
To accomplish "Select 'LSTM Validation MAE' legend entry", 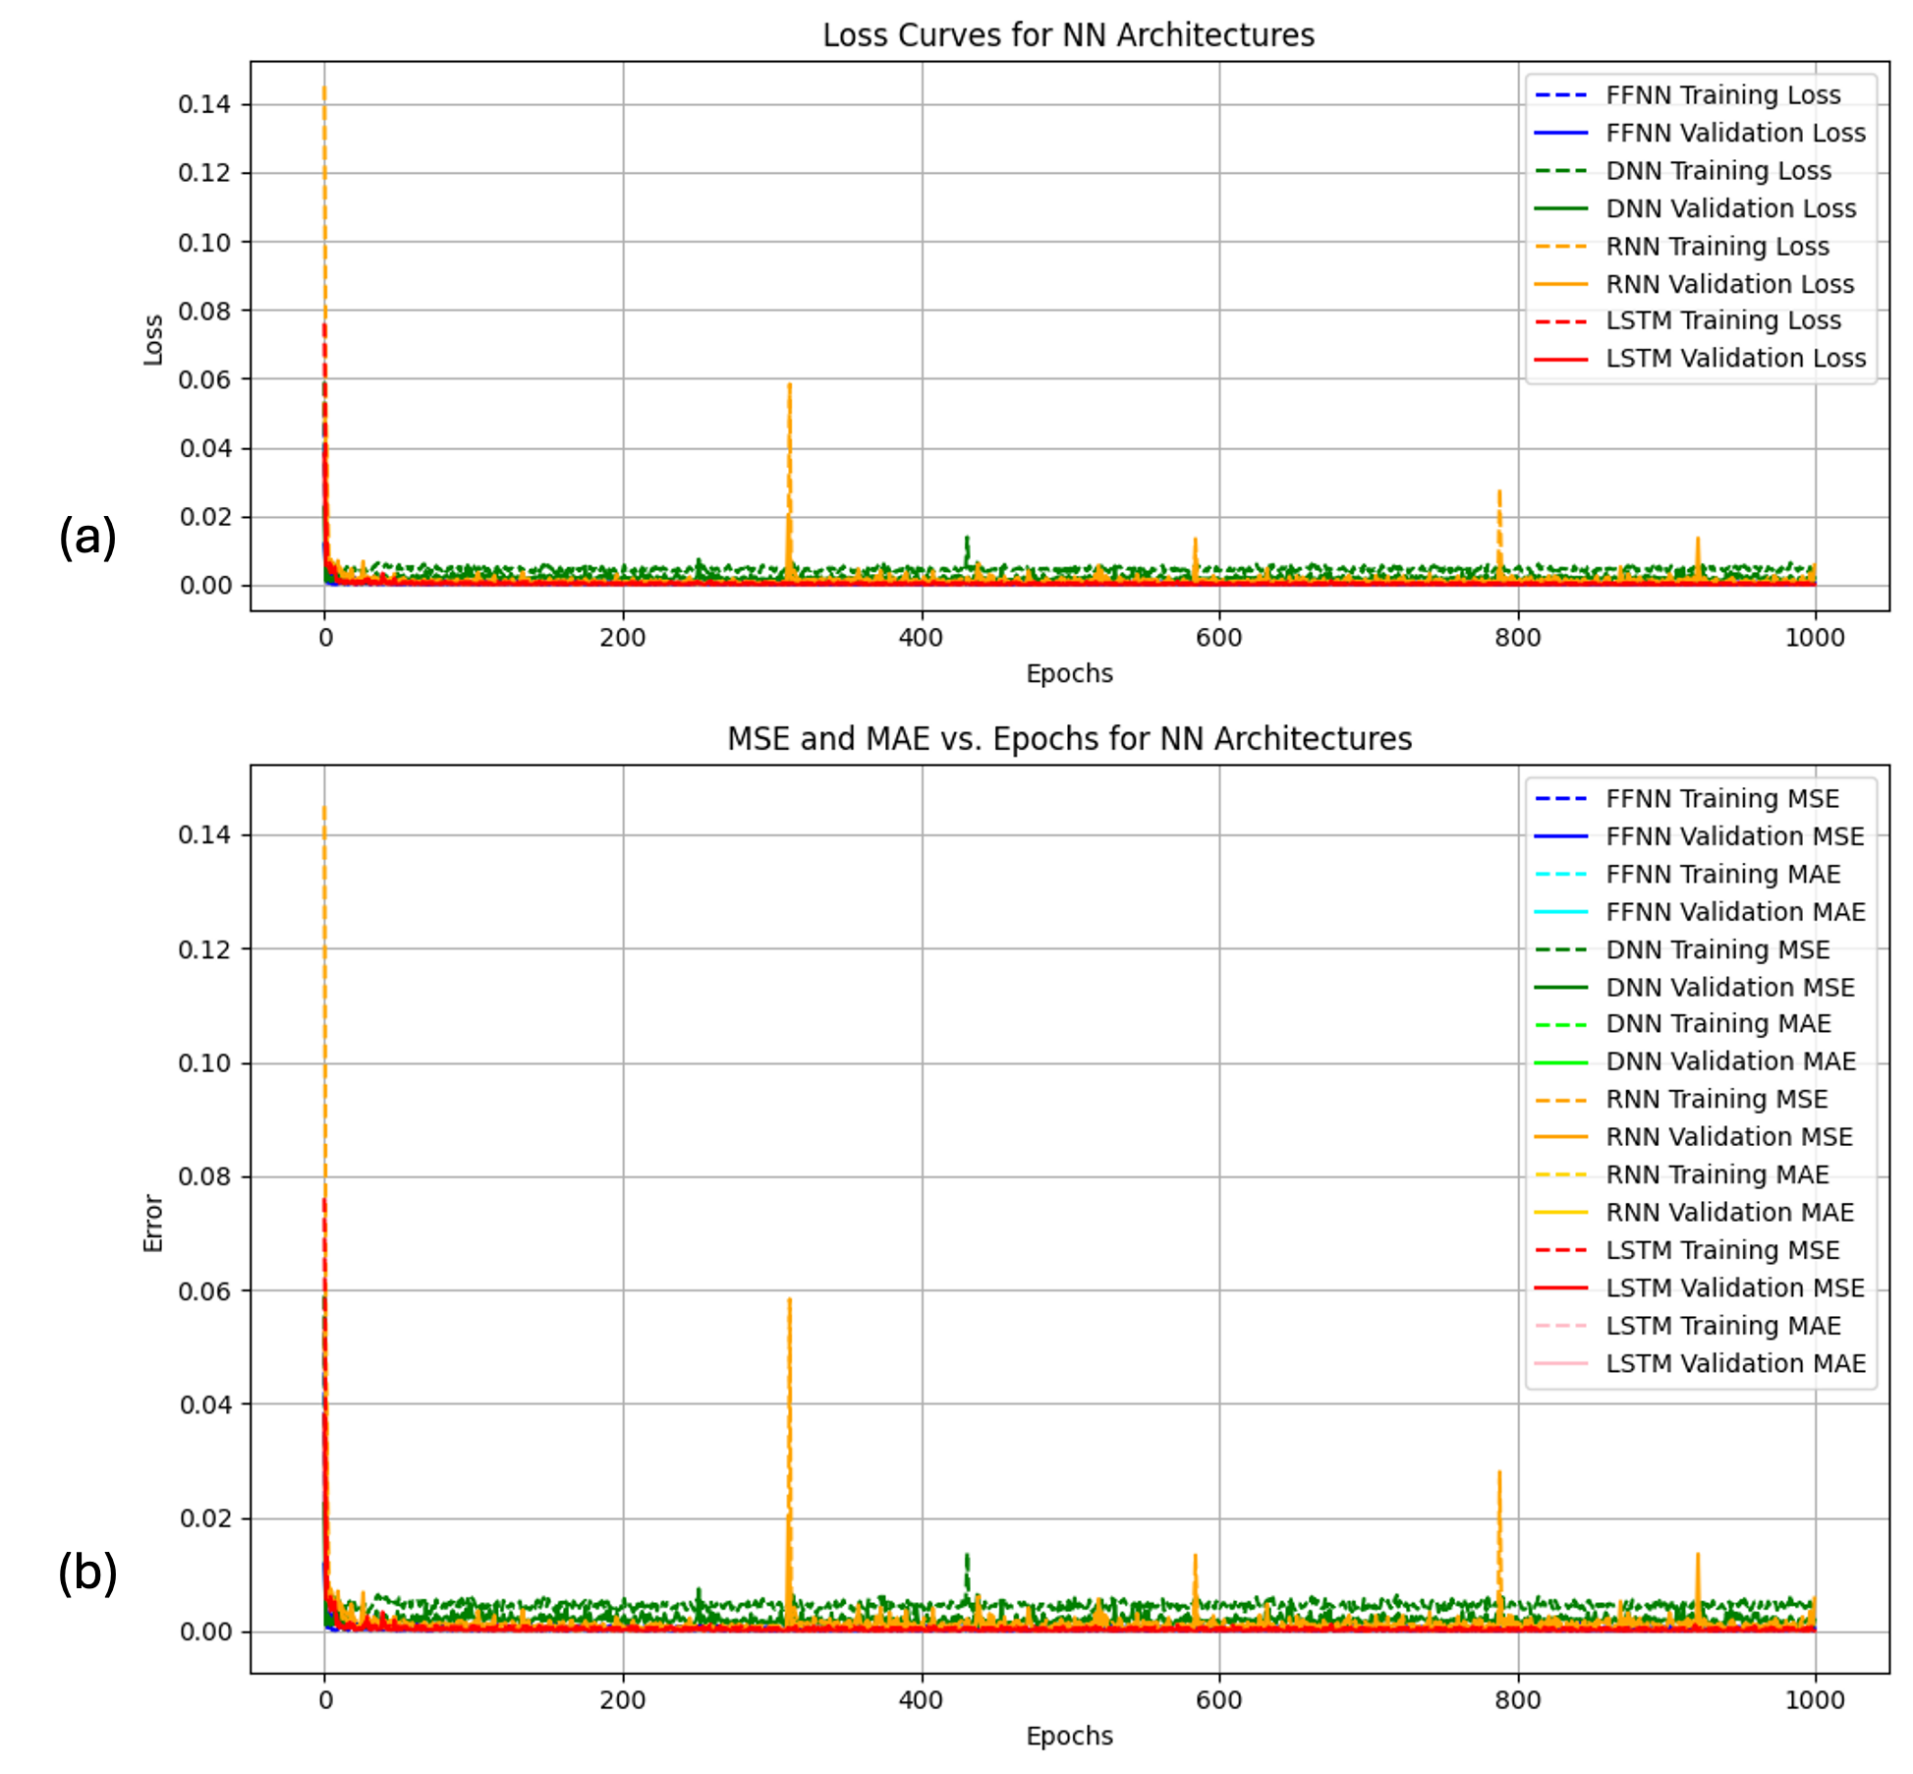I will pos(1700,1364).
